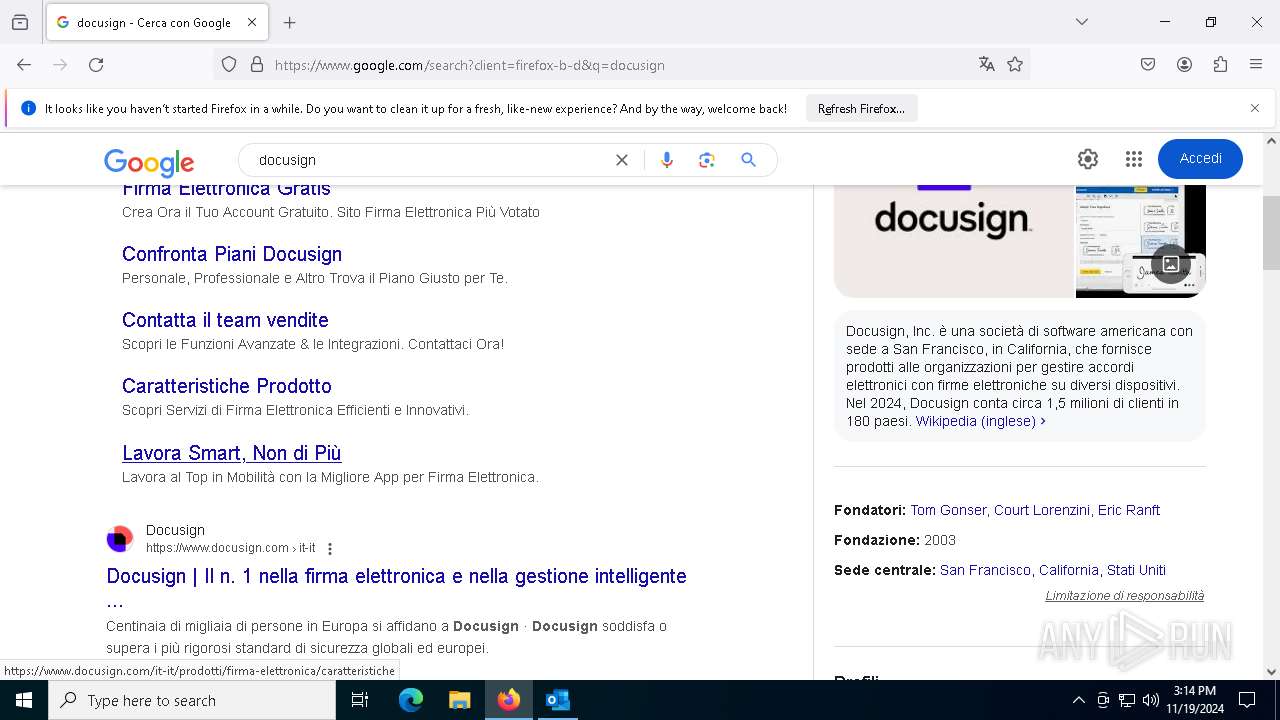Open Google apps grid
The image size is (1280, 720).
tap(1133, 159)
